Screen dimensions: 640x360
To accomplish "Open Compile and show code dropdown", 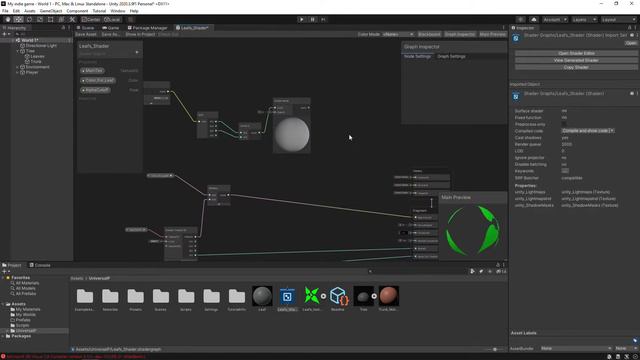I will pyautogui.click(x=588, y=131).
